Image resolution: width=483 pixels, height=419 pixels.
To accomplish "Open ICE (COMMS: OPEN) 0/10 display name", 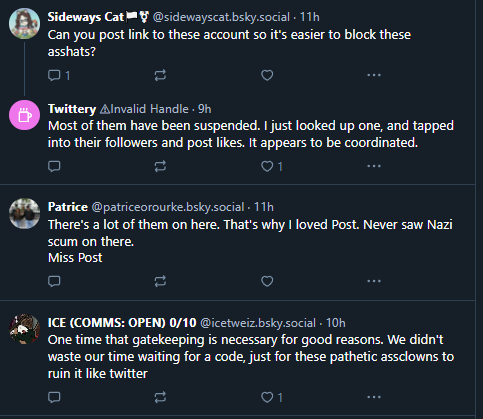I will tap(122, 323).
